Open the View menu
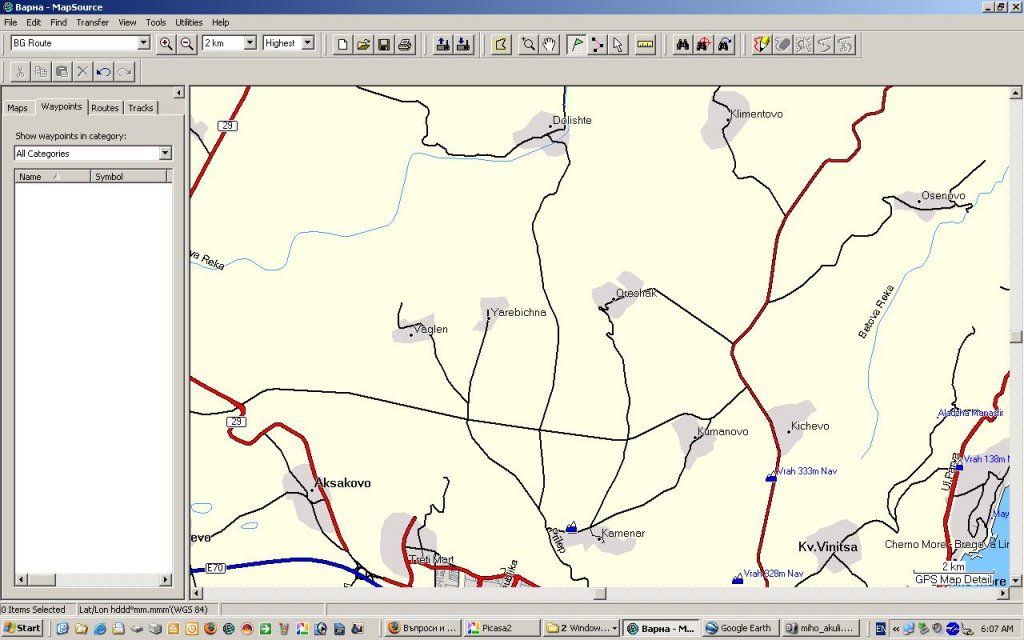The image size is (1024, 640). pyautogui.click(x=127, y=22)
